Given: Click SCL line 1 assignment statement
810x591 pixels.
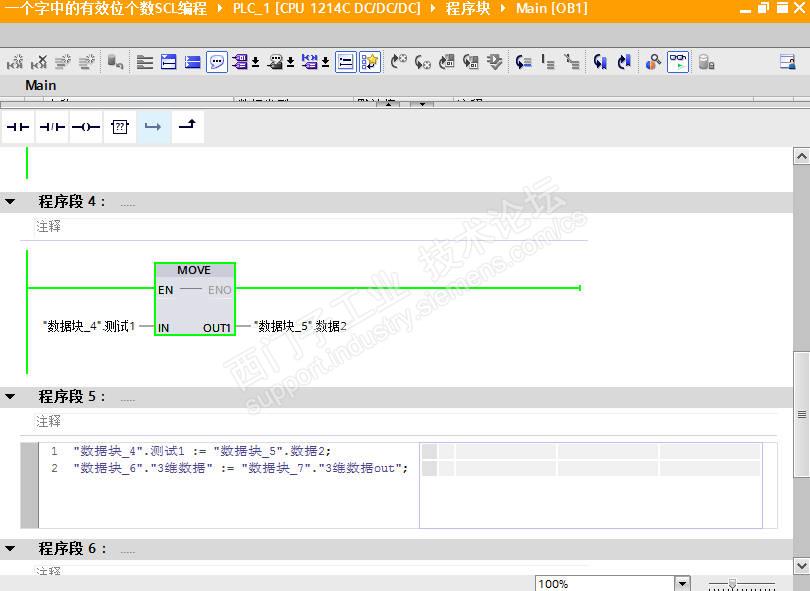Looking at the screenshot, I should [x=202, y=452].
